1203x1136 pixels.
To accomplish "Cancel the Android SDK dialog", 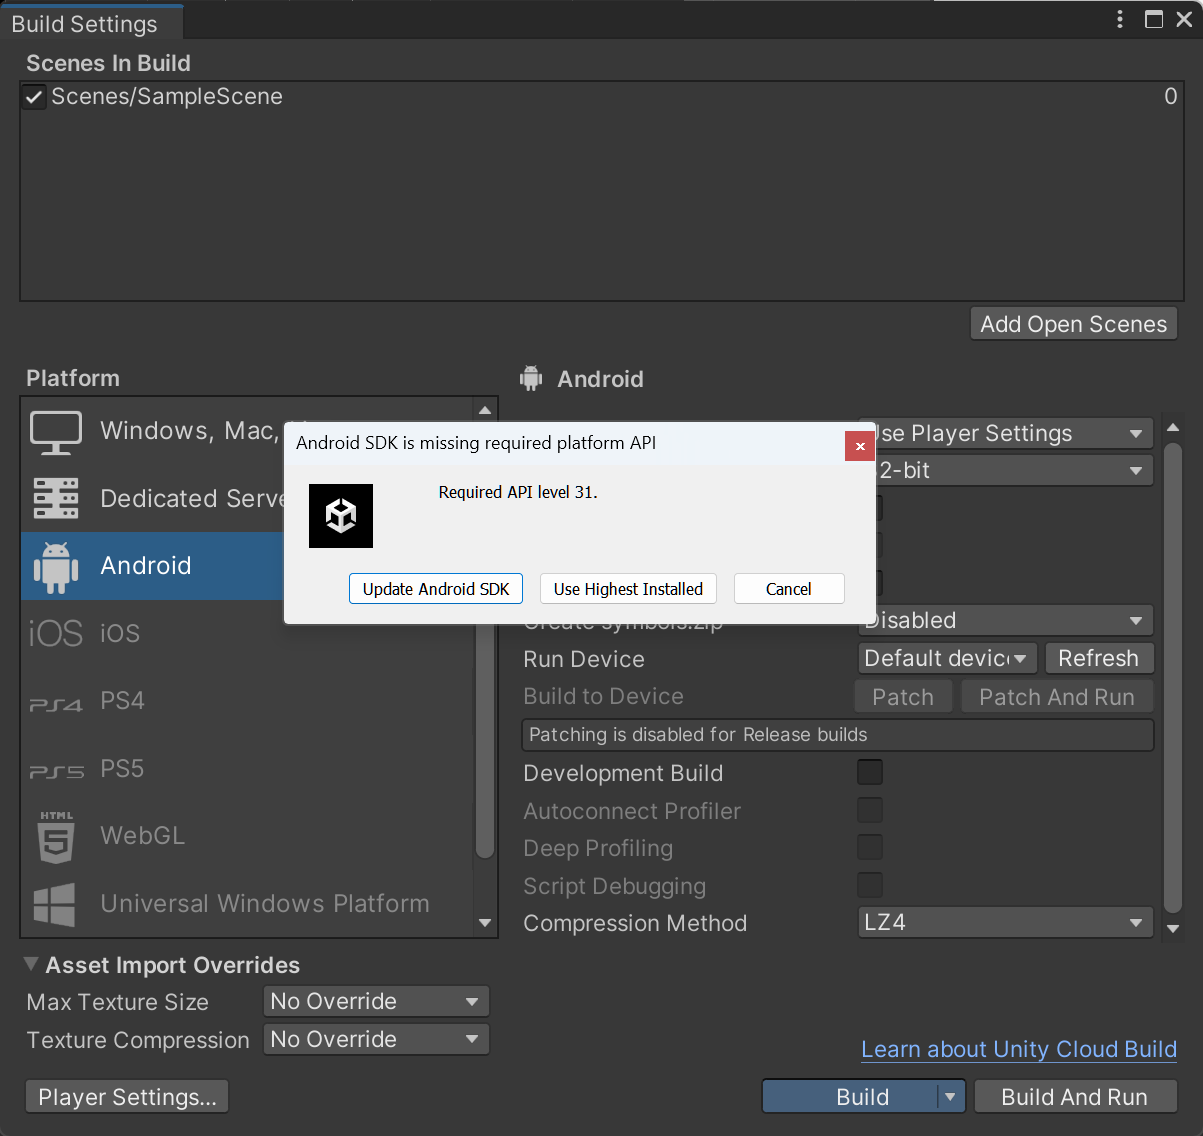I will point(789,589).
